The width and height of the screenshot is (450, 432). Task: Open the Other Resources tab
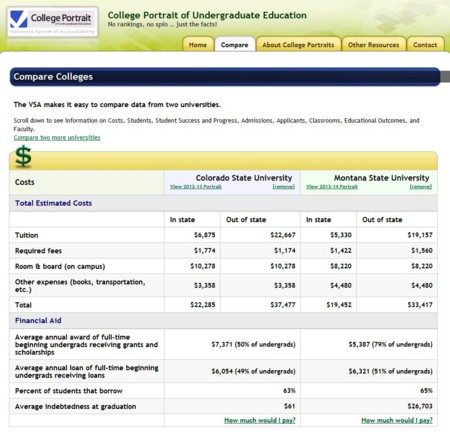pyautogui.click(x=373, y=45)
